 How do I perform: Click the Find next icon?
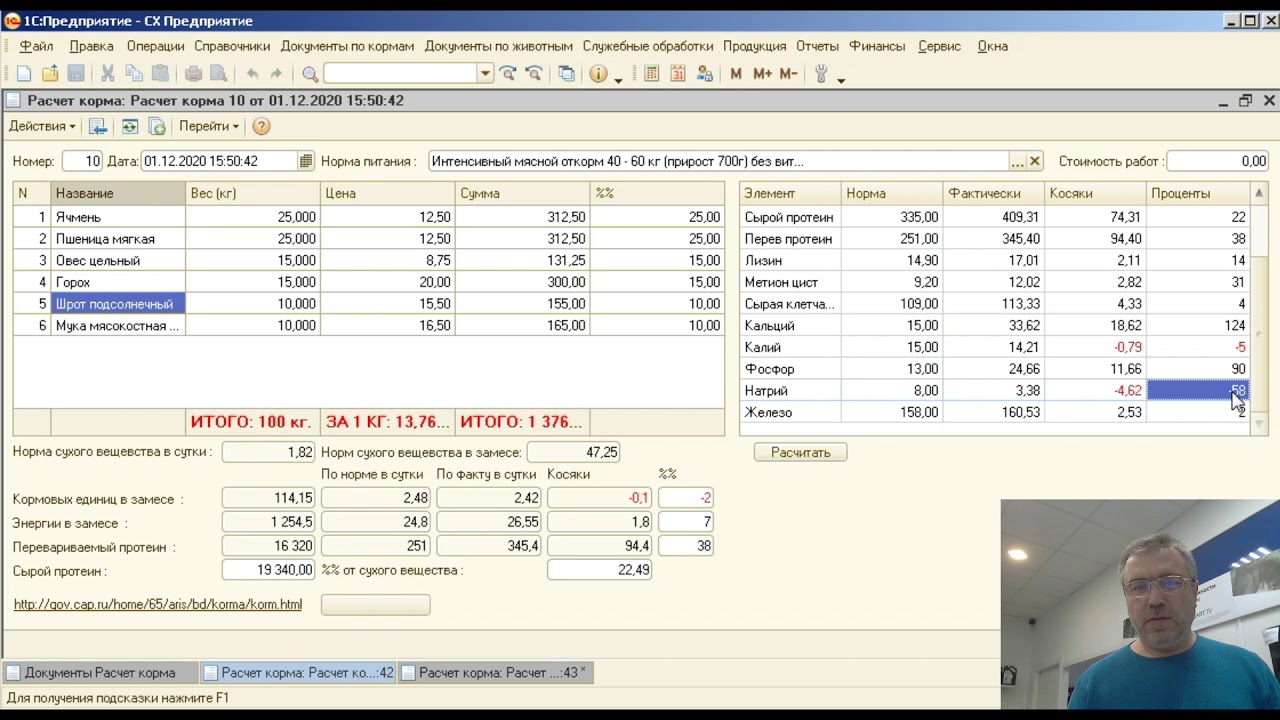coord(508,74)
